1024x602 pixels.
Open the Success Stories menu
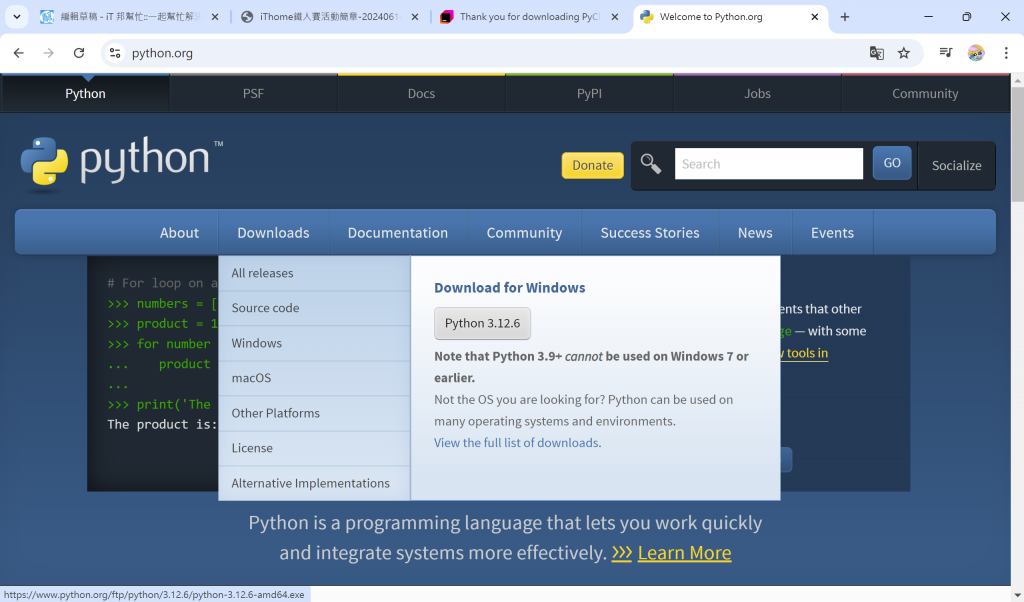(650, 232)
